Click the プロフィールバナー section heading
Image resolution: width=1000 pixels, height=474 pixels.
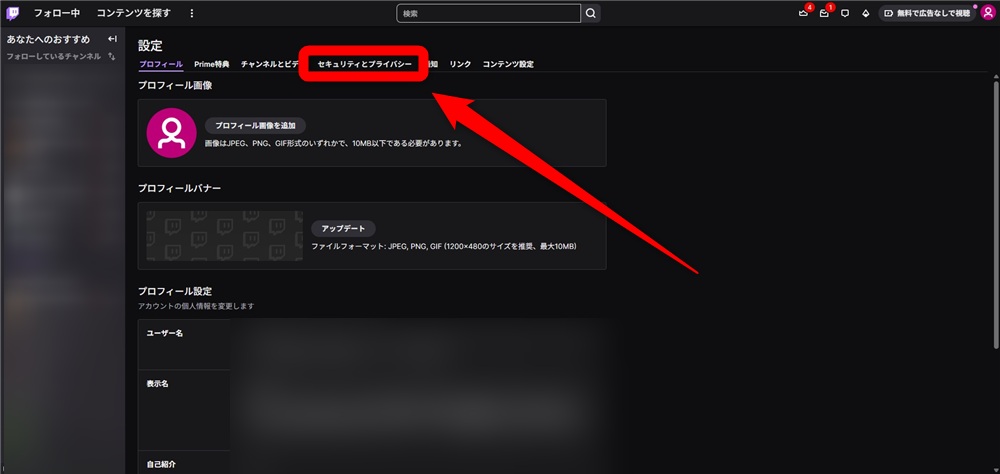tap(180, 188)
